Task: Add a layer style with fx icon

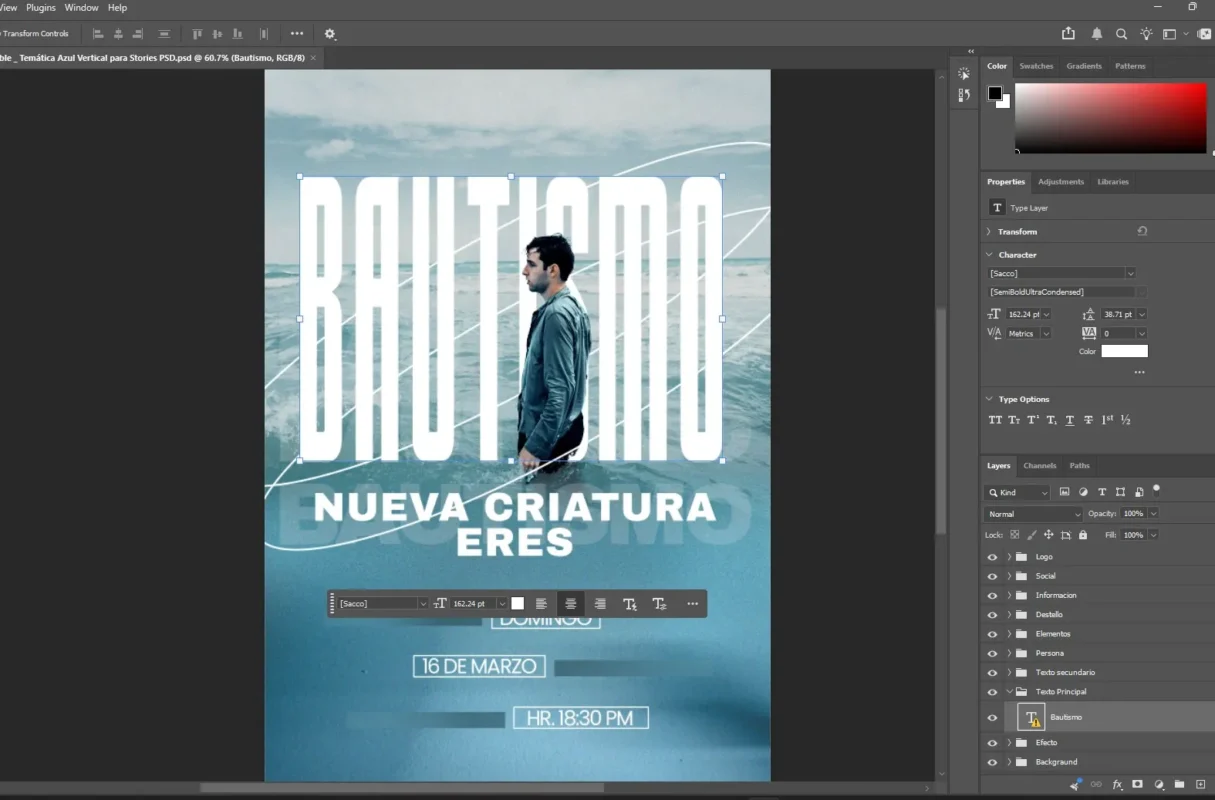Action: point(1118,785)
